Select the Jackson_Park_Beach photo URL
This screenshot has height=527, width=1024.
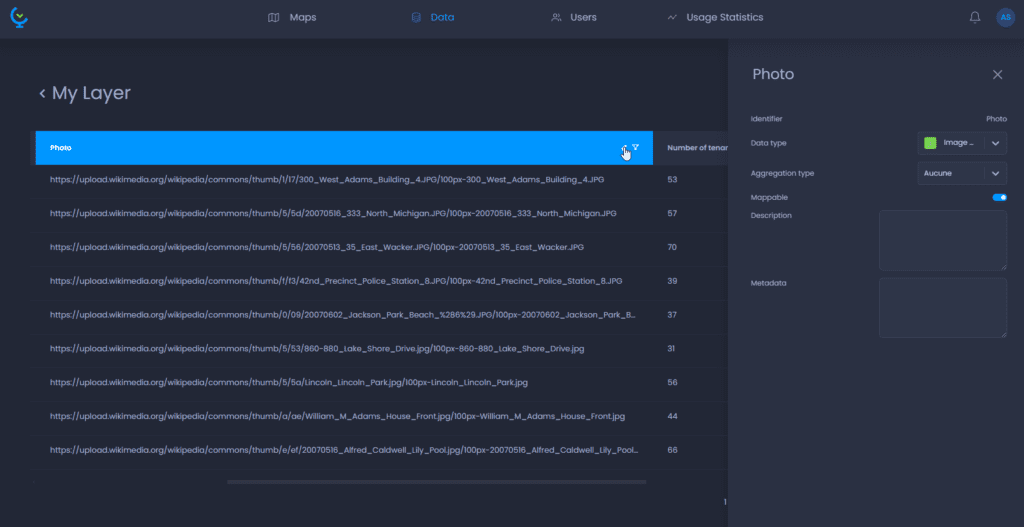point(344,315)
